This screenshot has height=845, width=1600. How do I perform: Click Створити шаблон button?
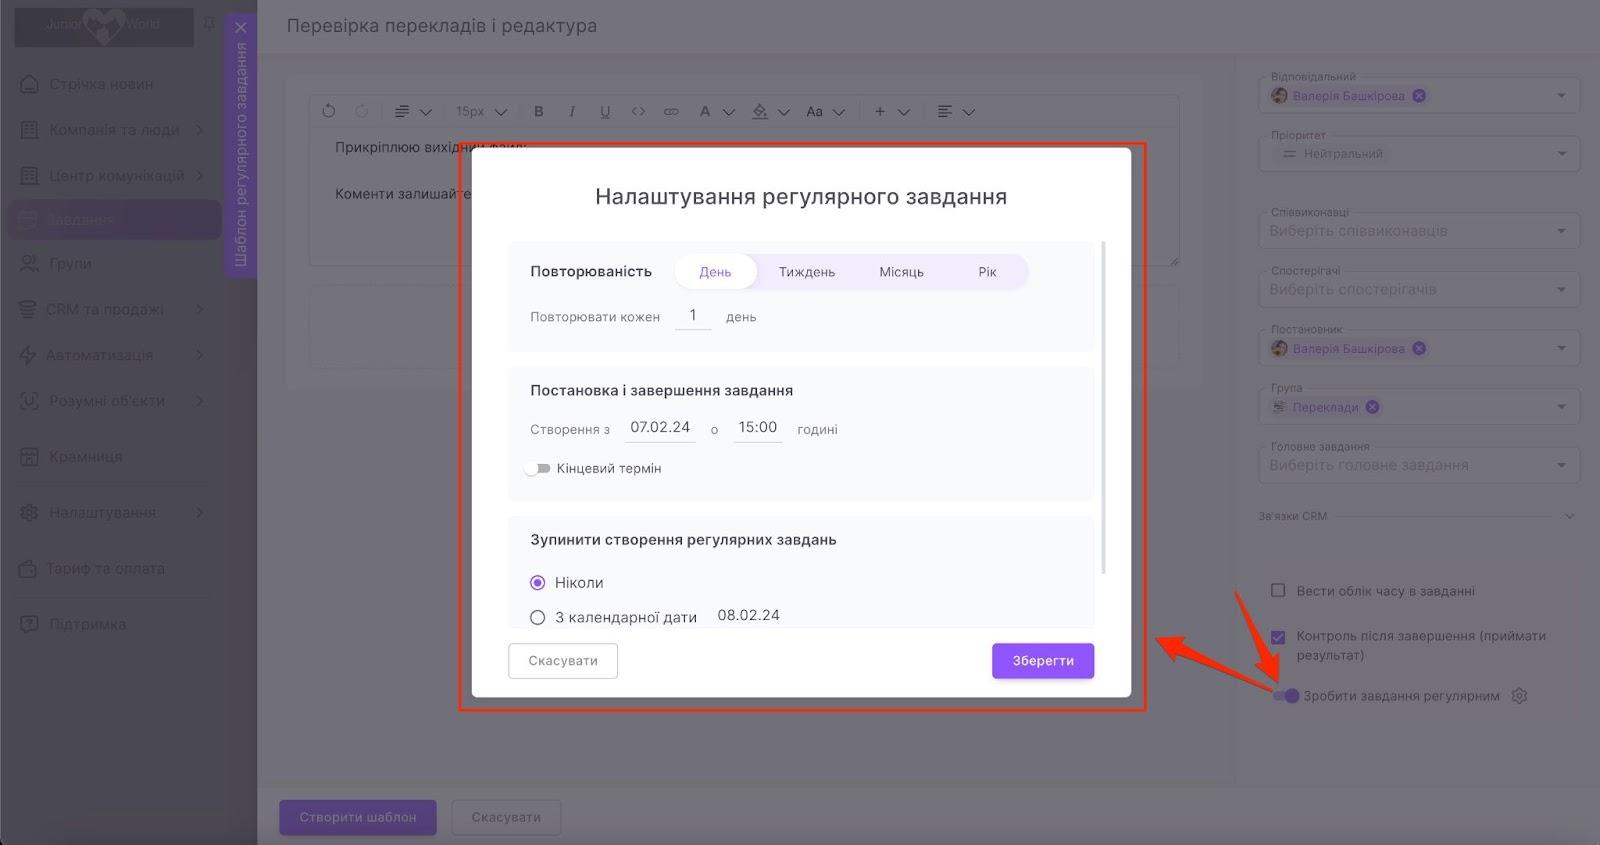click(358, 817)
